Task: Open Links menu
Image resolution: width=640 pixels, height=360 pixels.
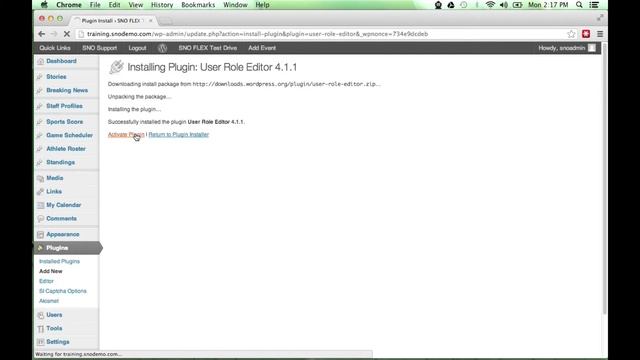Action: click(54, 191)
